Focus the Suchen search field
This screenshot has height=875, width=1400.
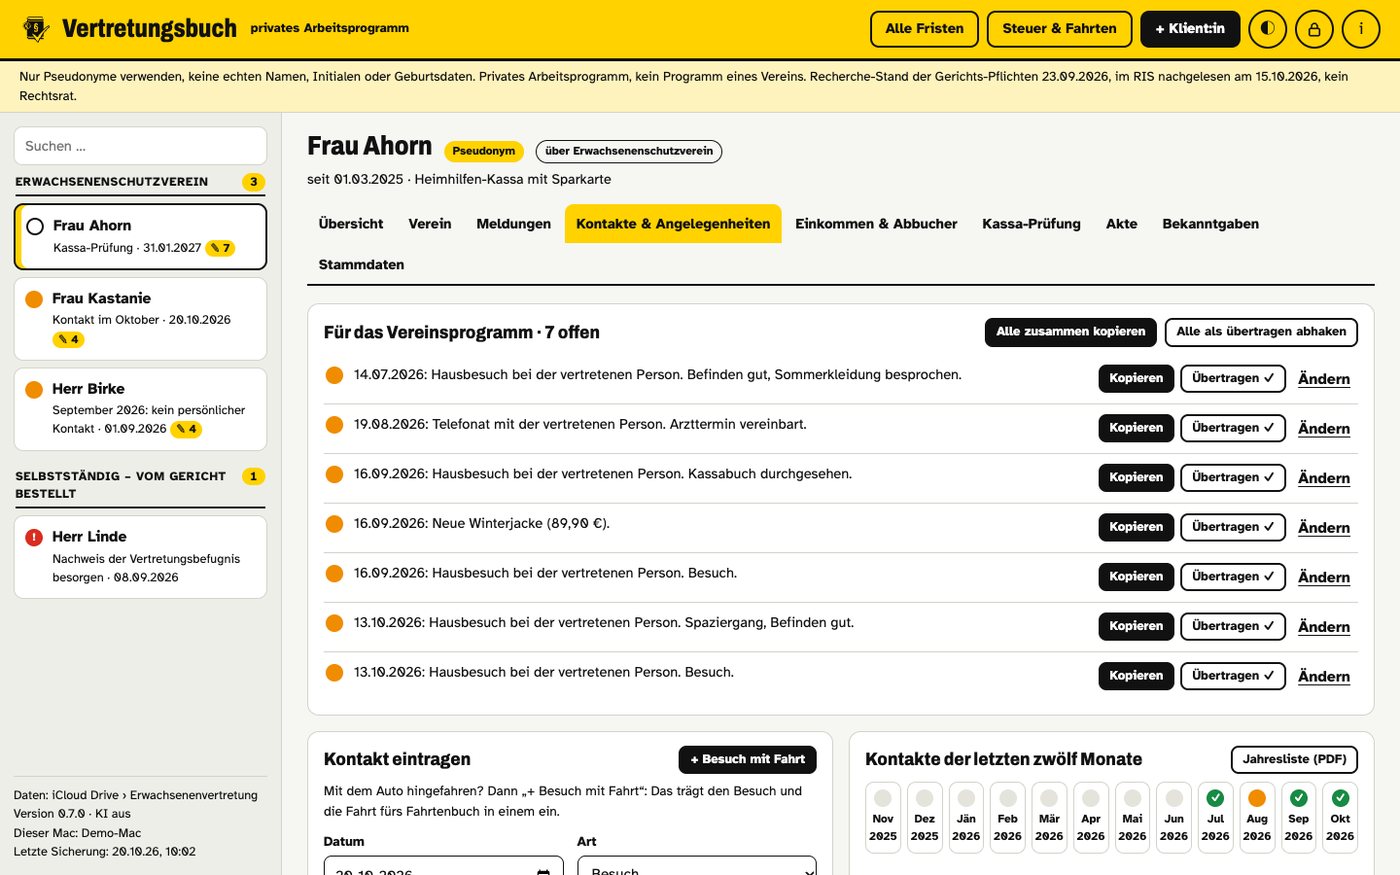[x=141, y=146]
